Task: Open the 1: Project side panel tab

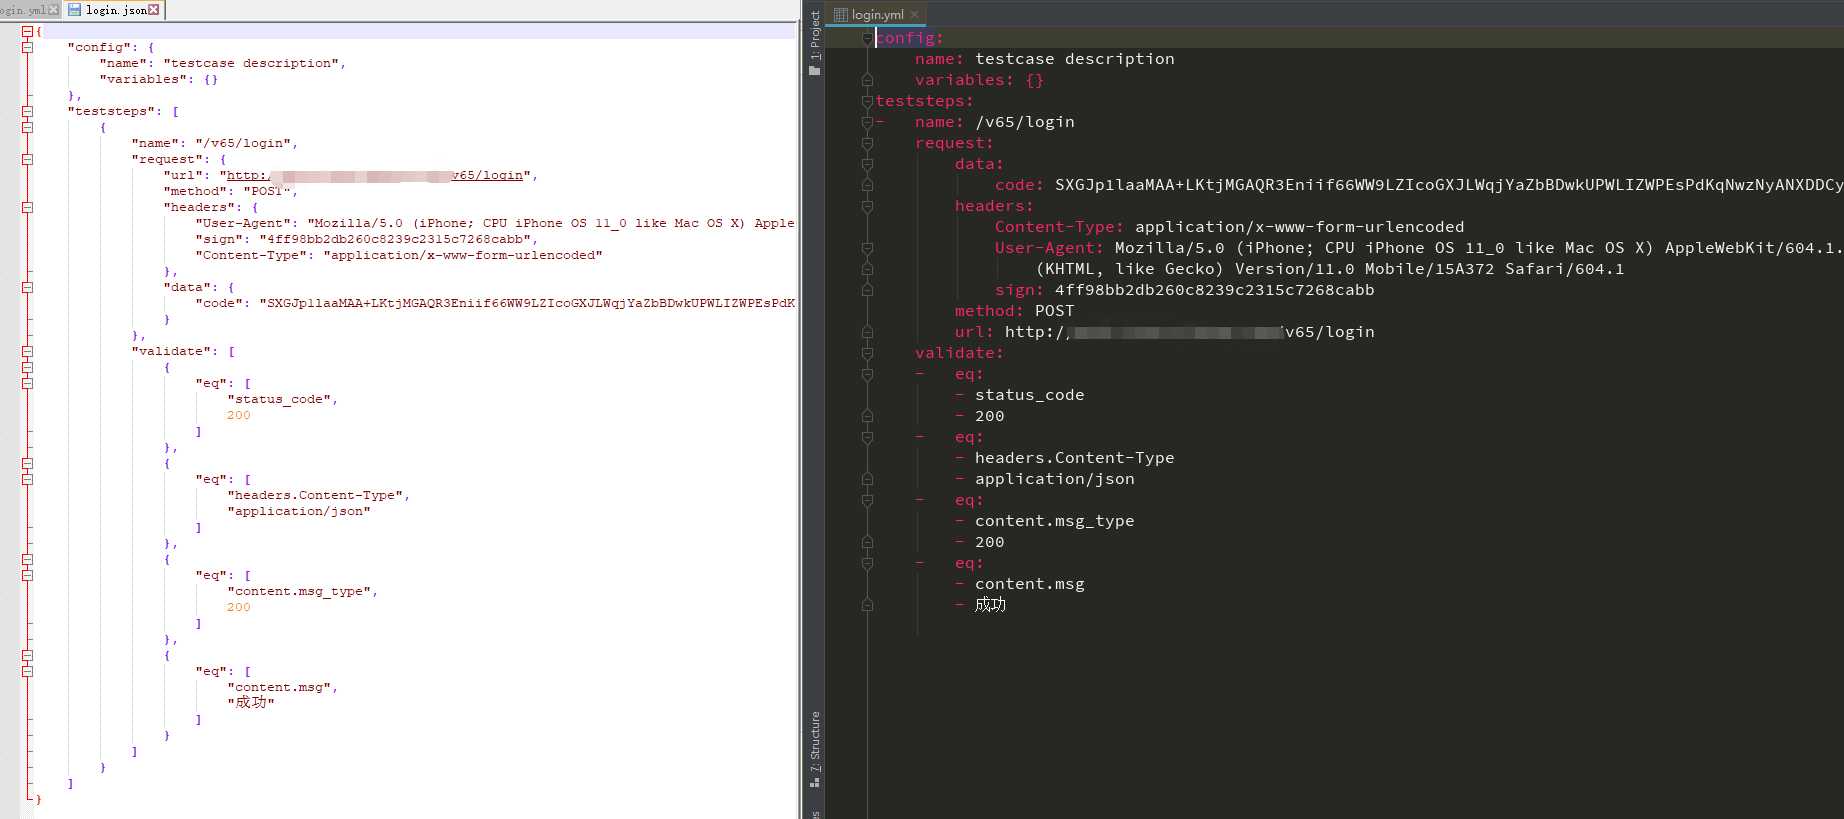Action: (x=815, y=35)
